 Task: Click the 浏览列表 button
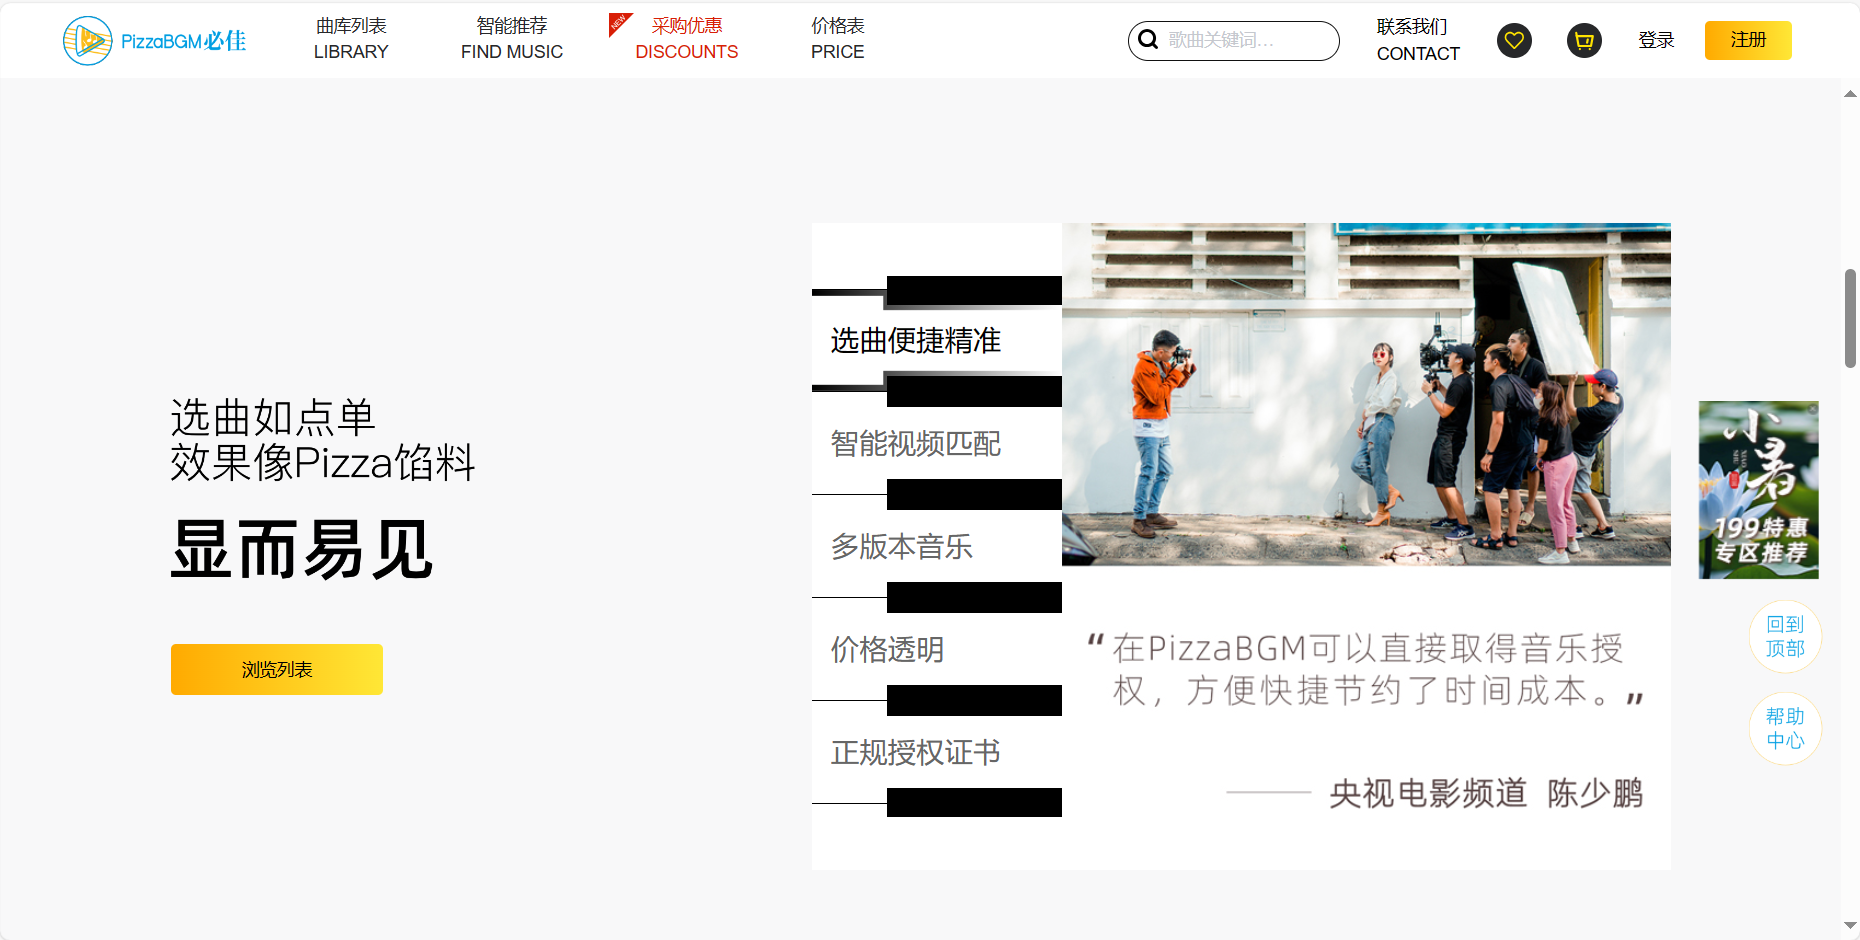277,669
